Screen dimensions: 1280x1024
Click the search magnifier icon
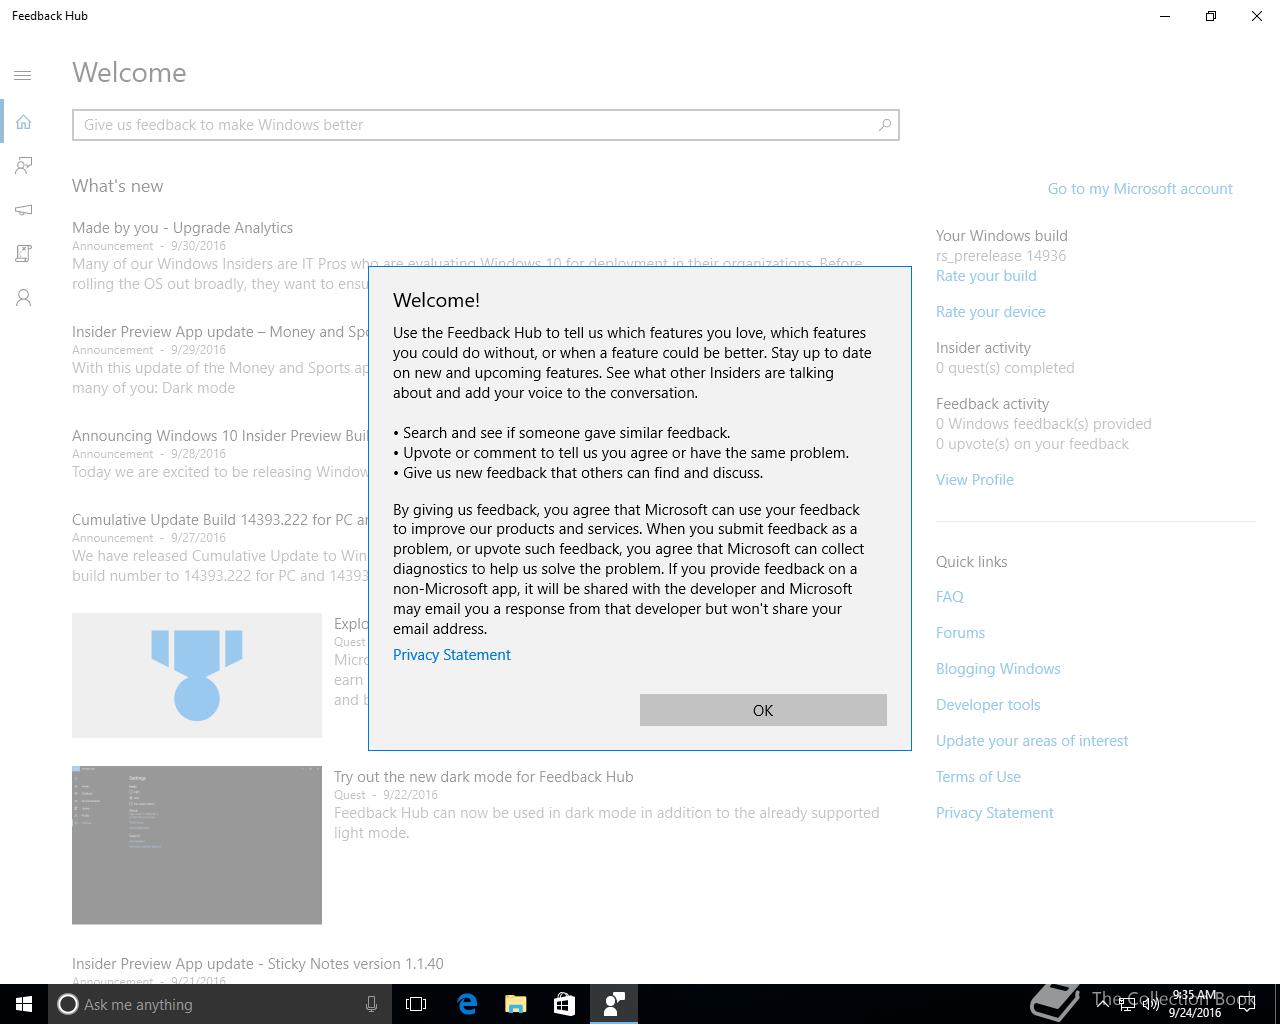point(884,125)
